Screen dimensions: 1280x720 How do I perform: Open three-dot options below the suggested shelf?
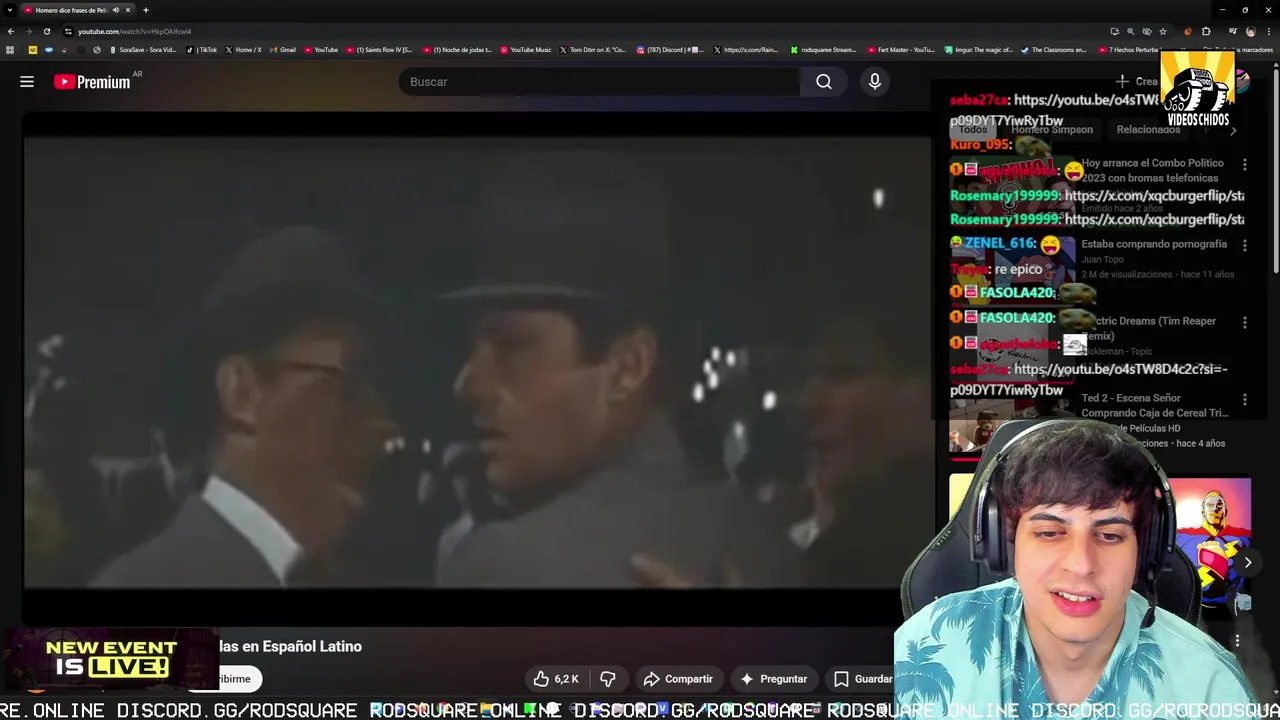[1237, 640]
